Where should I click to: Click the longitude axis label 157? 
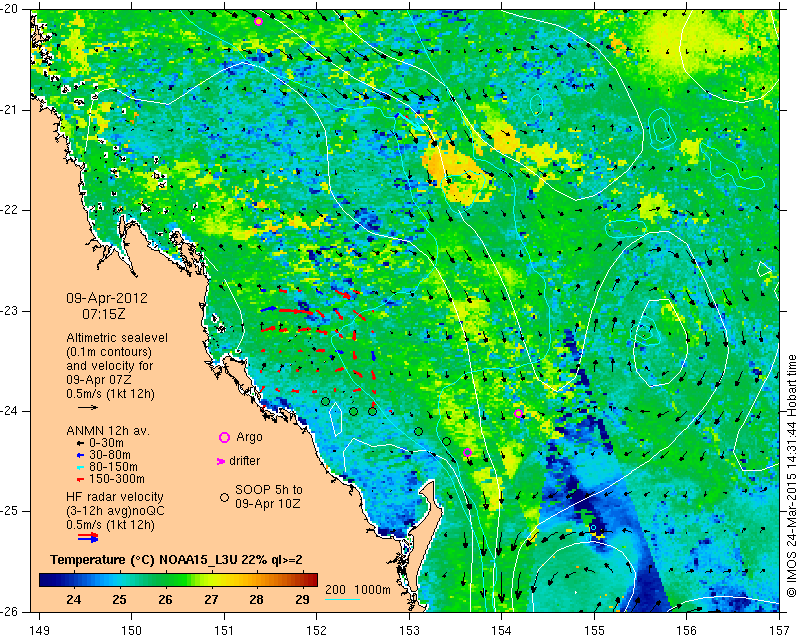(780, 631)
